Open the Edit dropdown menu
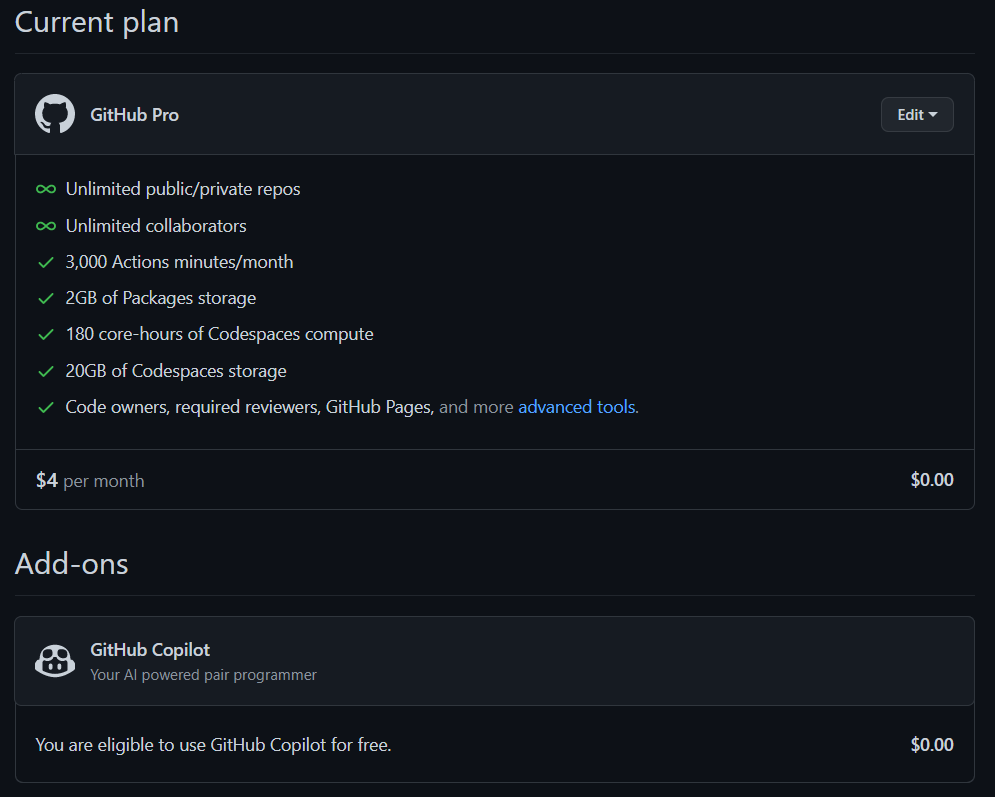Viewport: 995px width, 797px height. coord(916,114)
